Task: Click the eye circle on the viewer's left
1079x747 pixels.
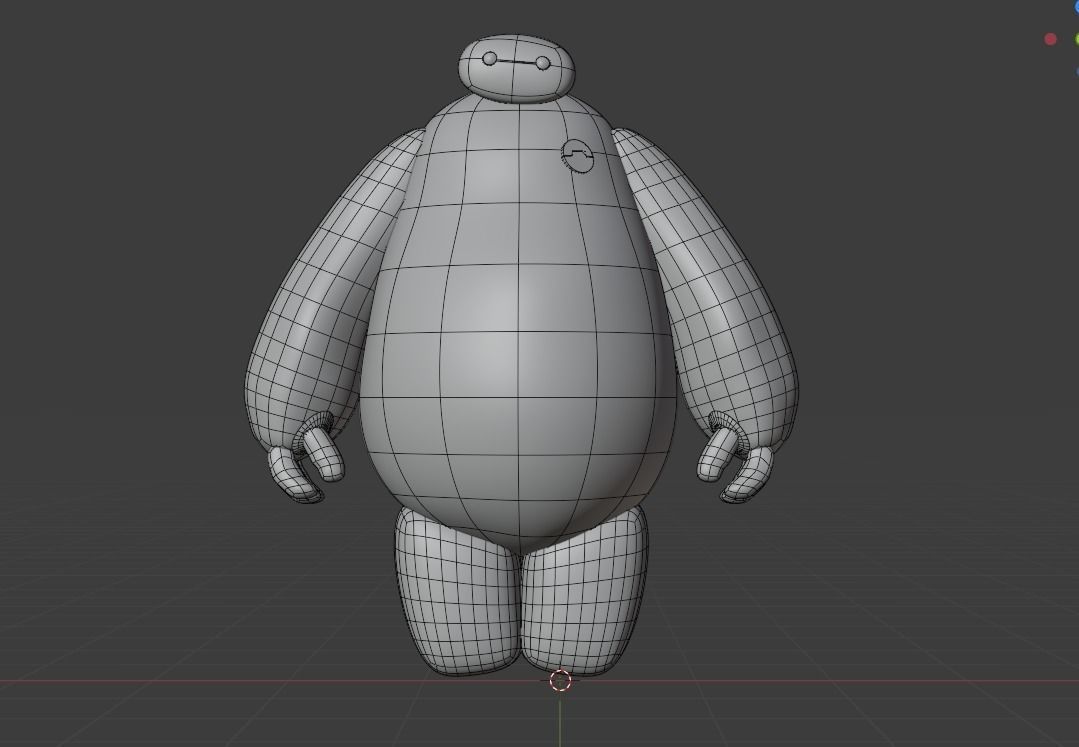Action: 489,59
